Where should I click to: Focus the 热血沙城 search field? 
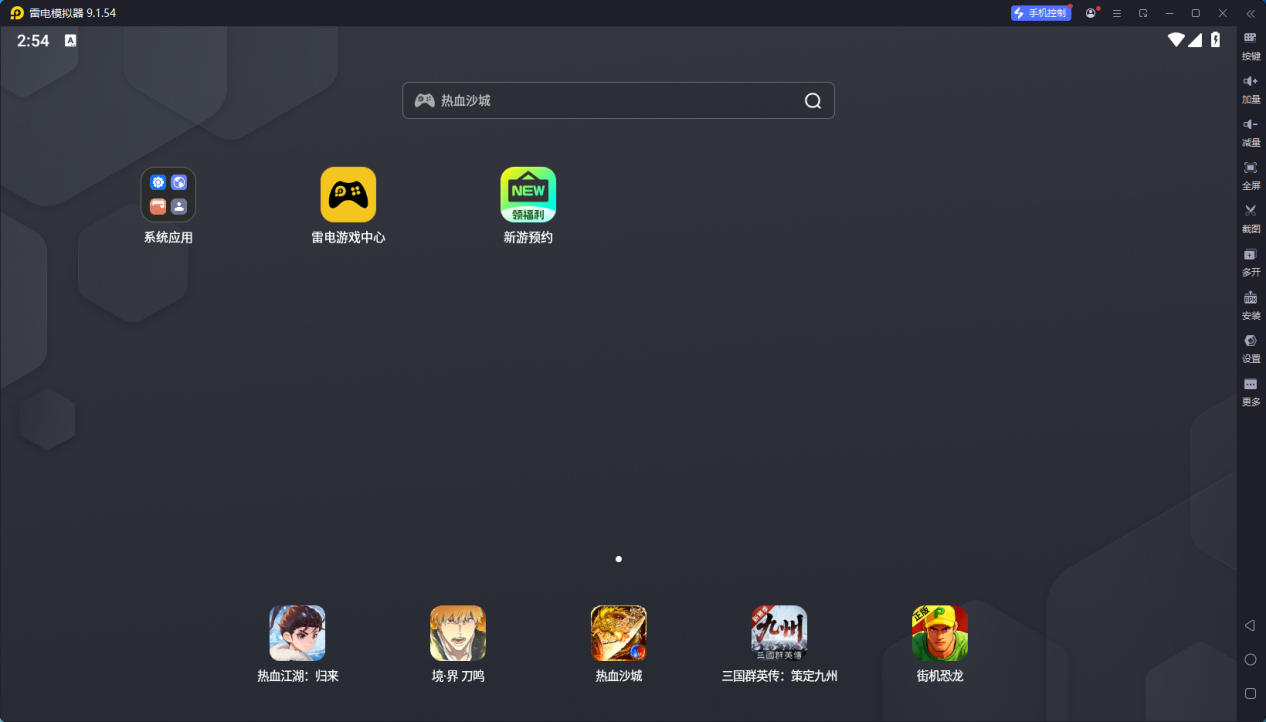click(618, 101)
